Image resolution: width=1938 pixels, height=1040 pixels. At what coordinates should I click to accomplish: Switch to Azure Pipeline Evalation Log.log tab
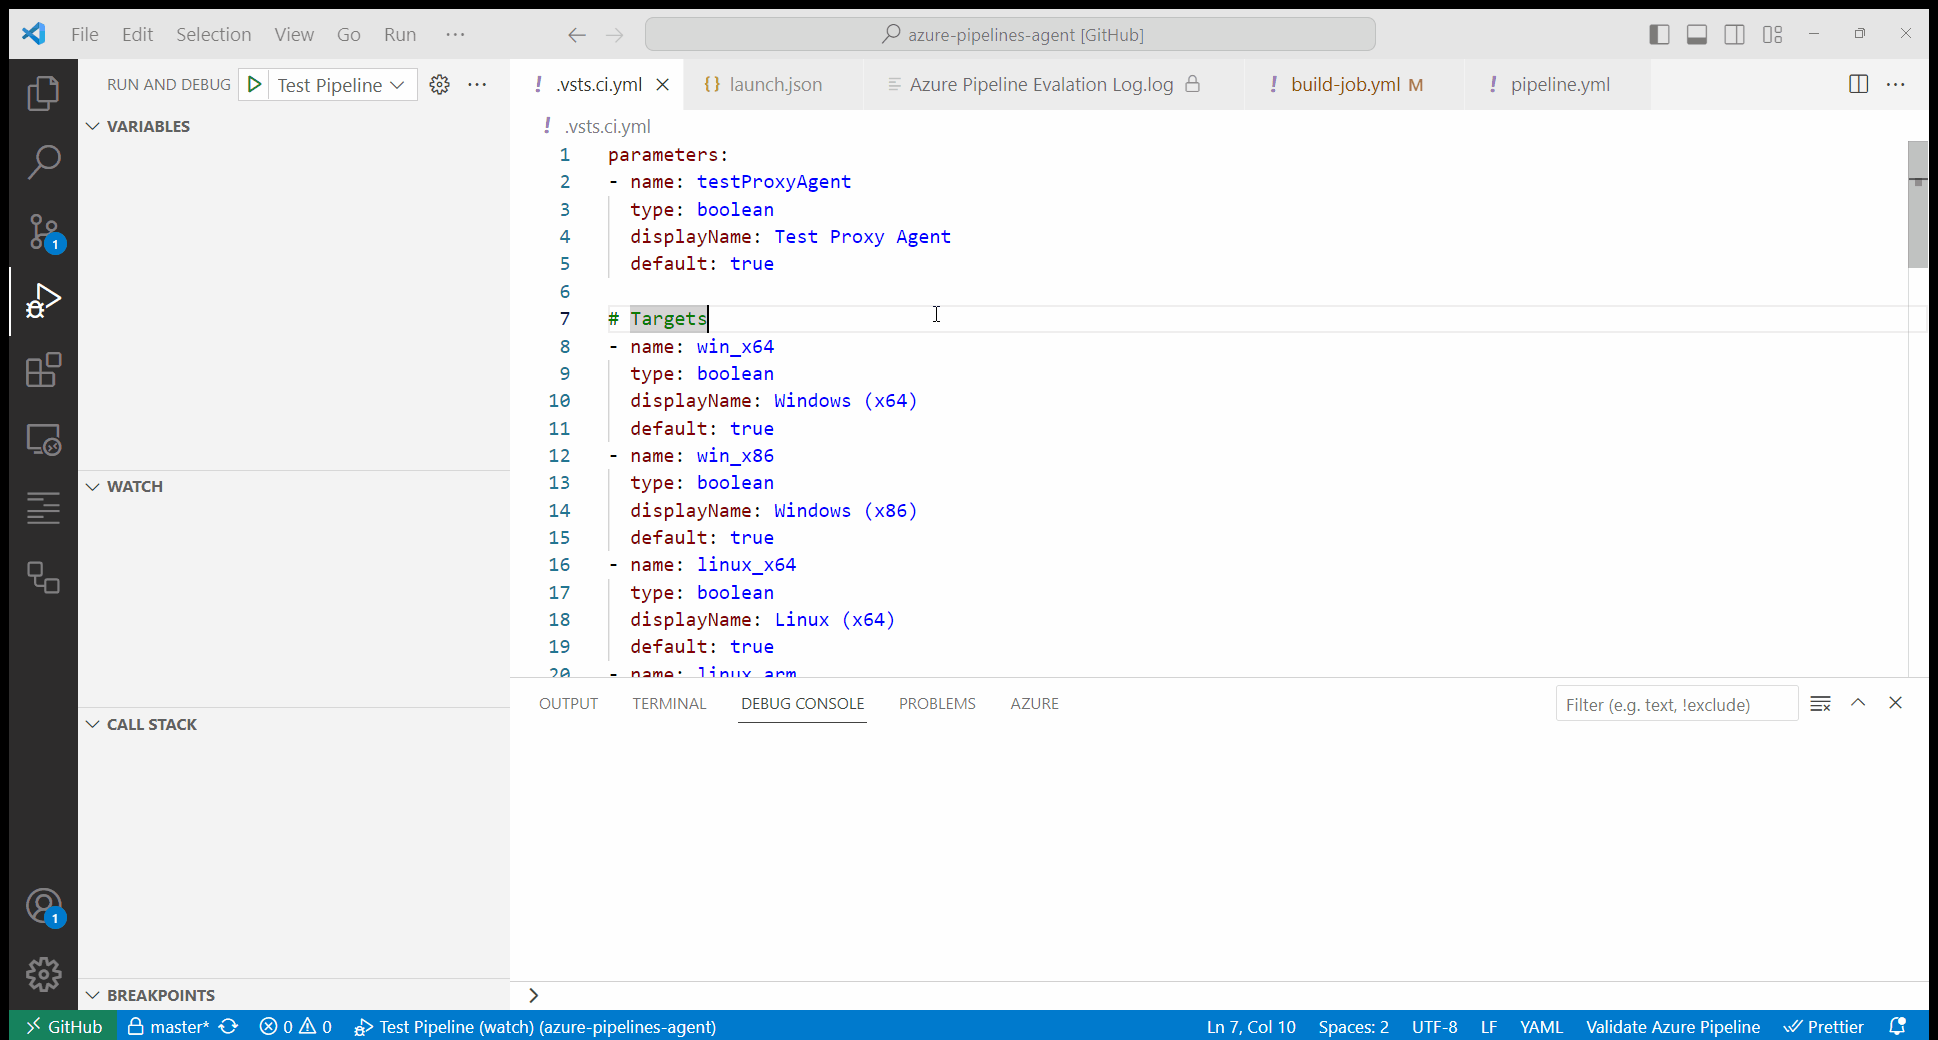(1054, 85)
